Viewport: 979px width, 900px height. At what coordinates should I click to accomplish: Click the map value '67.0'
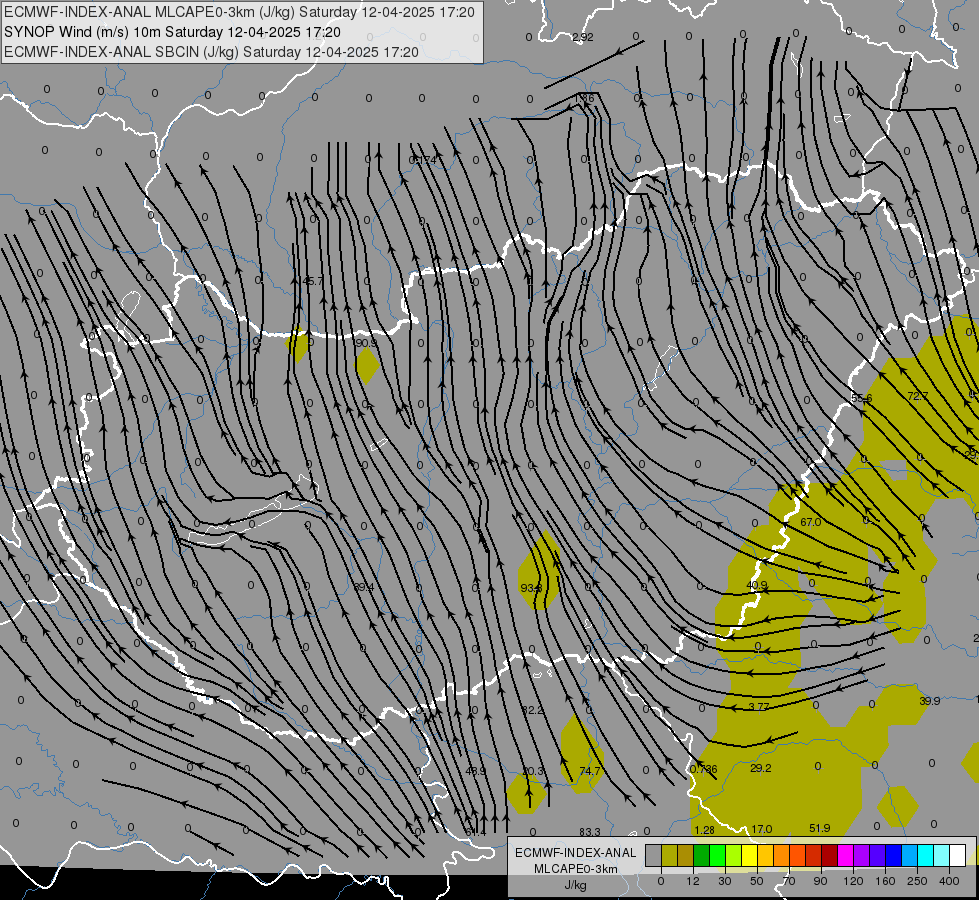coord(810,522)
